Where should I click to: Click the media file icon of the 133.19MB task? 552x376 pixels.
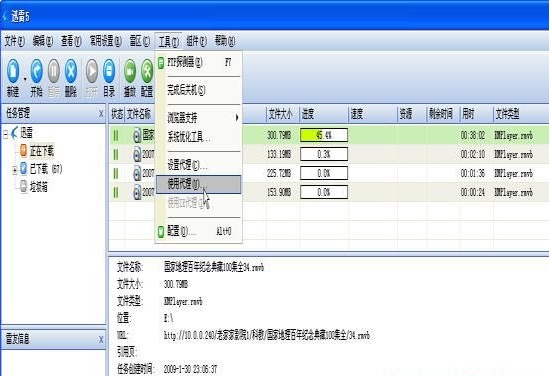[x=137, y=155]
